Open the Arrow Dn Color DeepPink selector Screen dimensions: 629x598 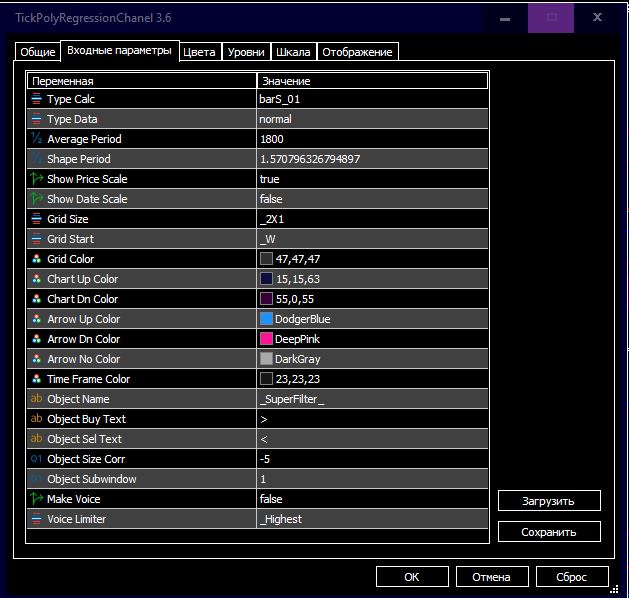[x=372, y=339]
